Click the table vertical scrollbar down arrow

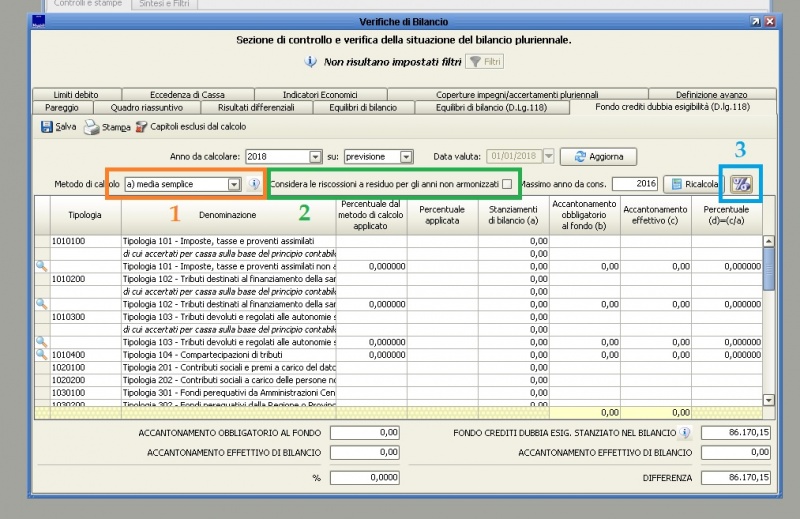768,399
